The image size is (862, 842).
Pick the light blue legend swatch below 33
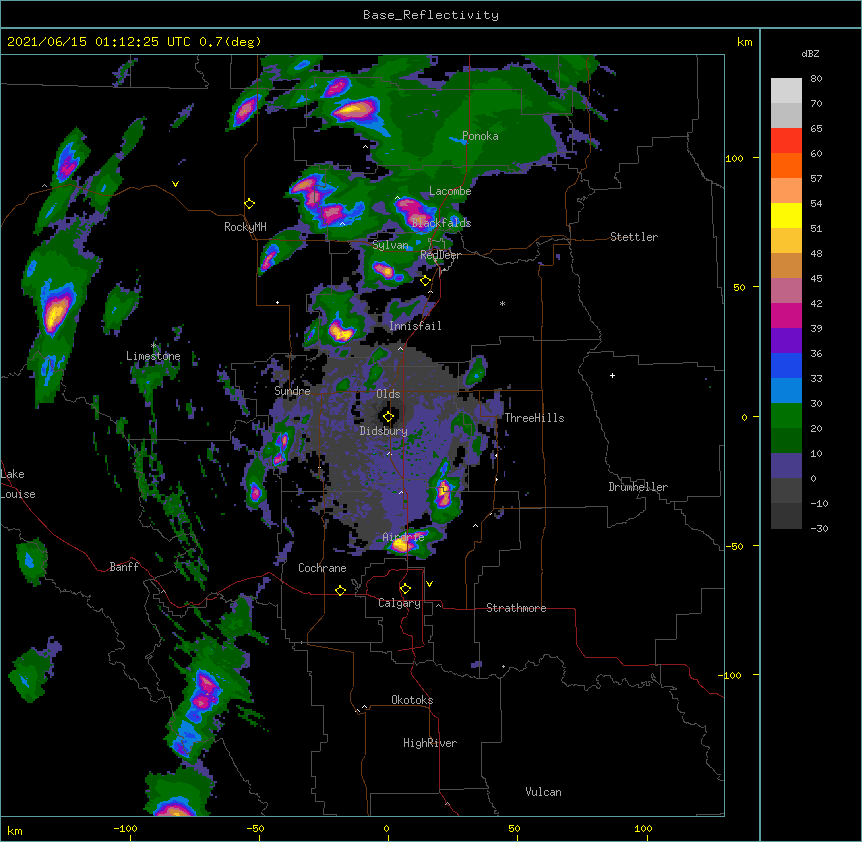(x=786, y=391)
